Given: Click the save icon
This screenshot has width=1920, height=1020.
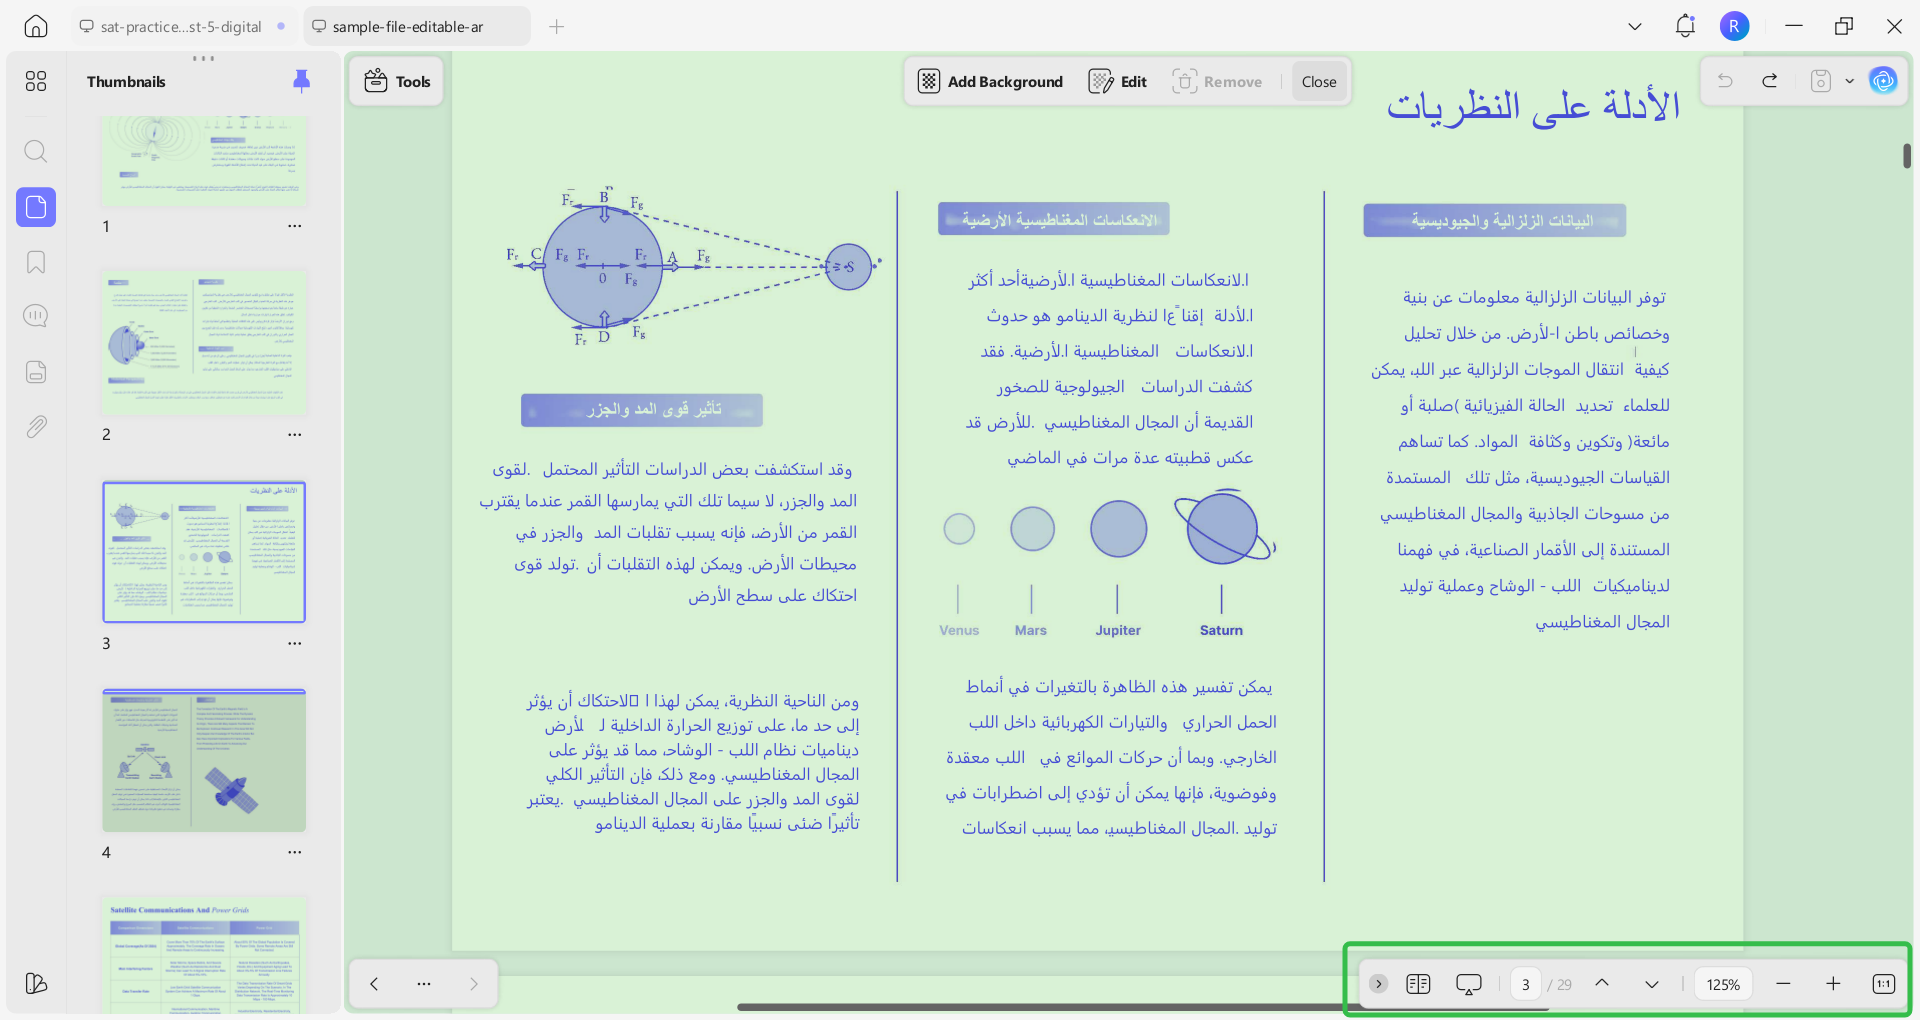Looking at the screenshot, I should tap(1821, 81).
